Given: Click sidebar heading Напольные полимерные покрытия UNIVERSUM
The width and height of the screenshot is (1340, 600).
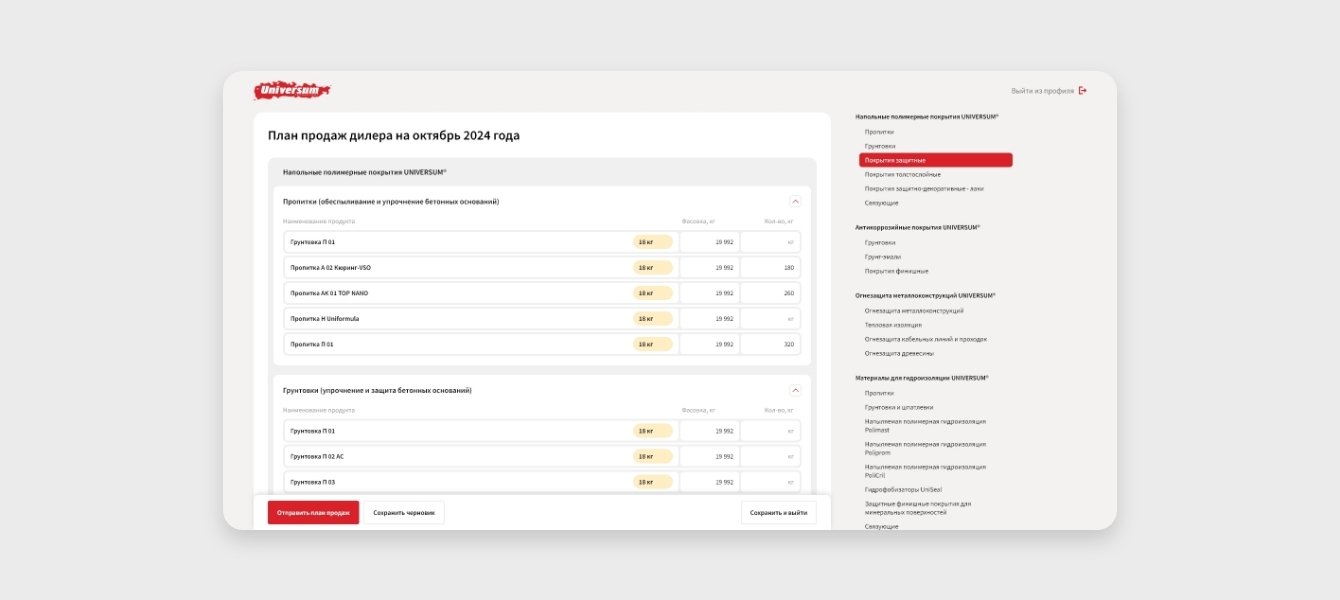Looking at the screenshot, I should coord(927,117).
